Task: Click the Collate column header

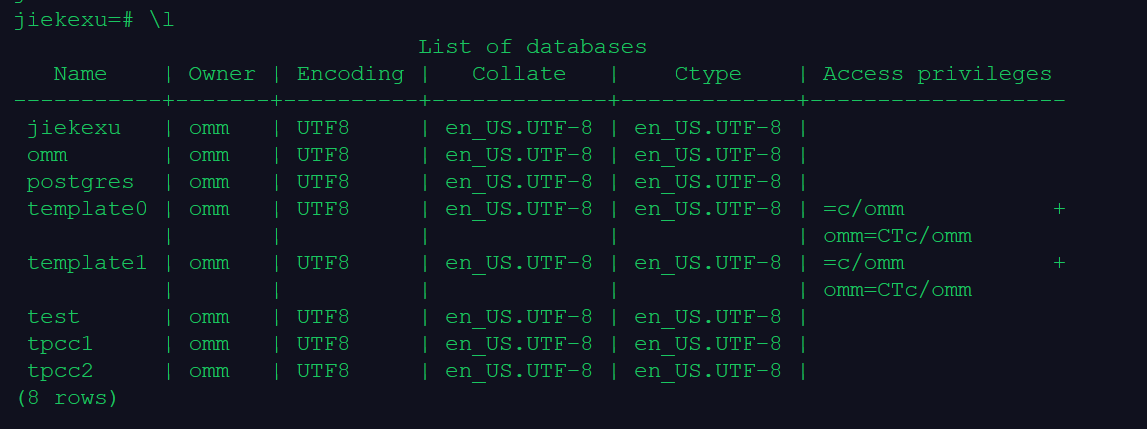Action: coord(519,75)
